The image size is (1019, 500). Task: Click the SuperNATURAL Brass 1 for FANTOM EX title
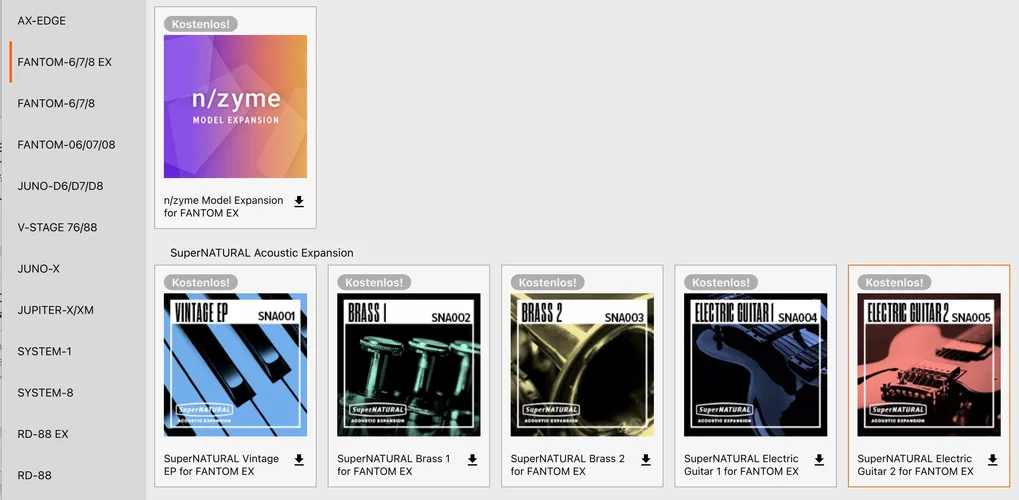(x=394, y=465)
